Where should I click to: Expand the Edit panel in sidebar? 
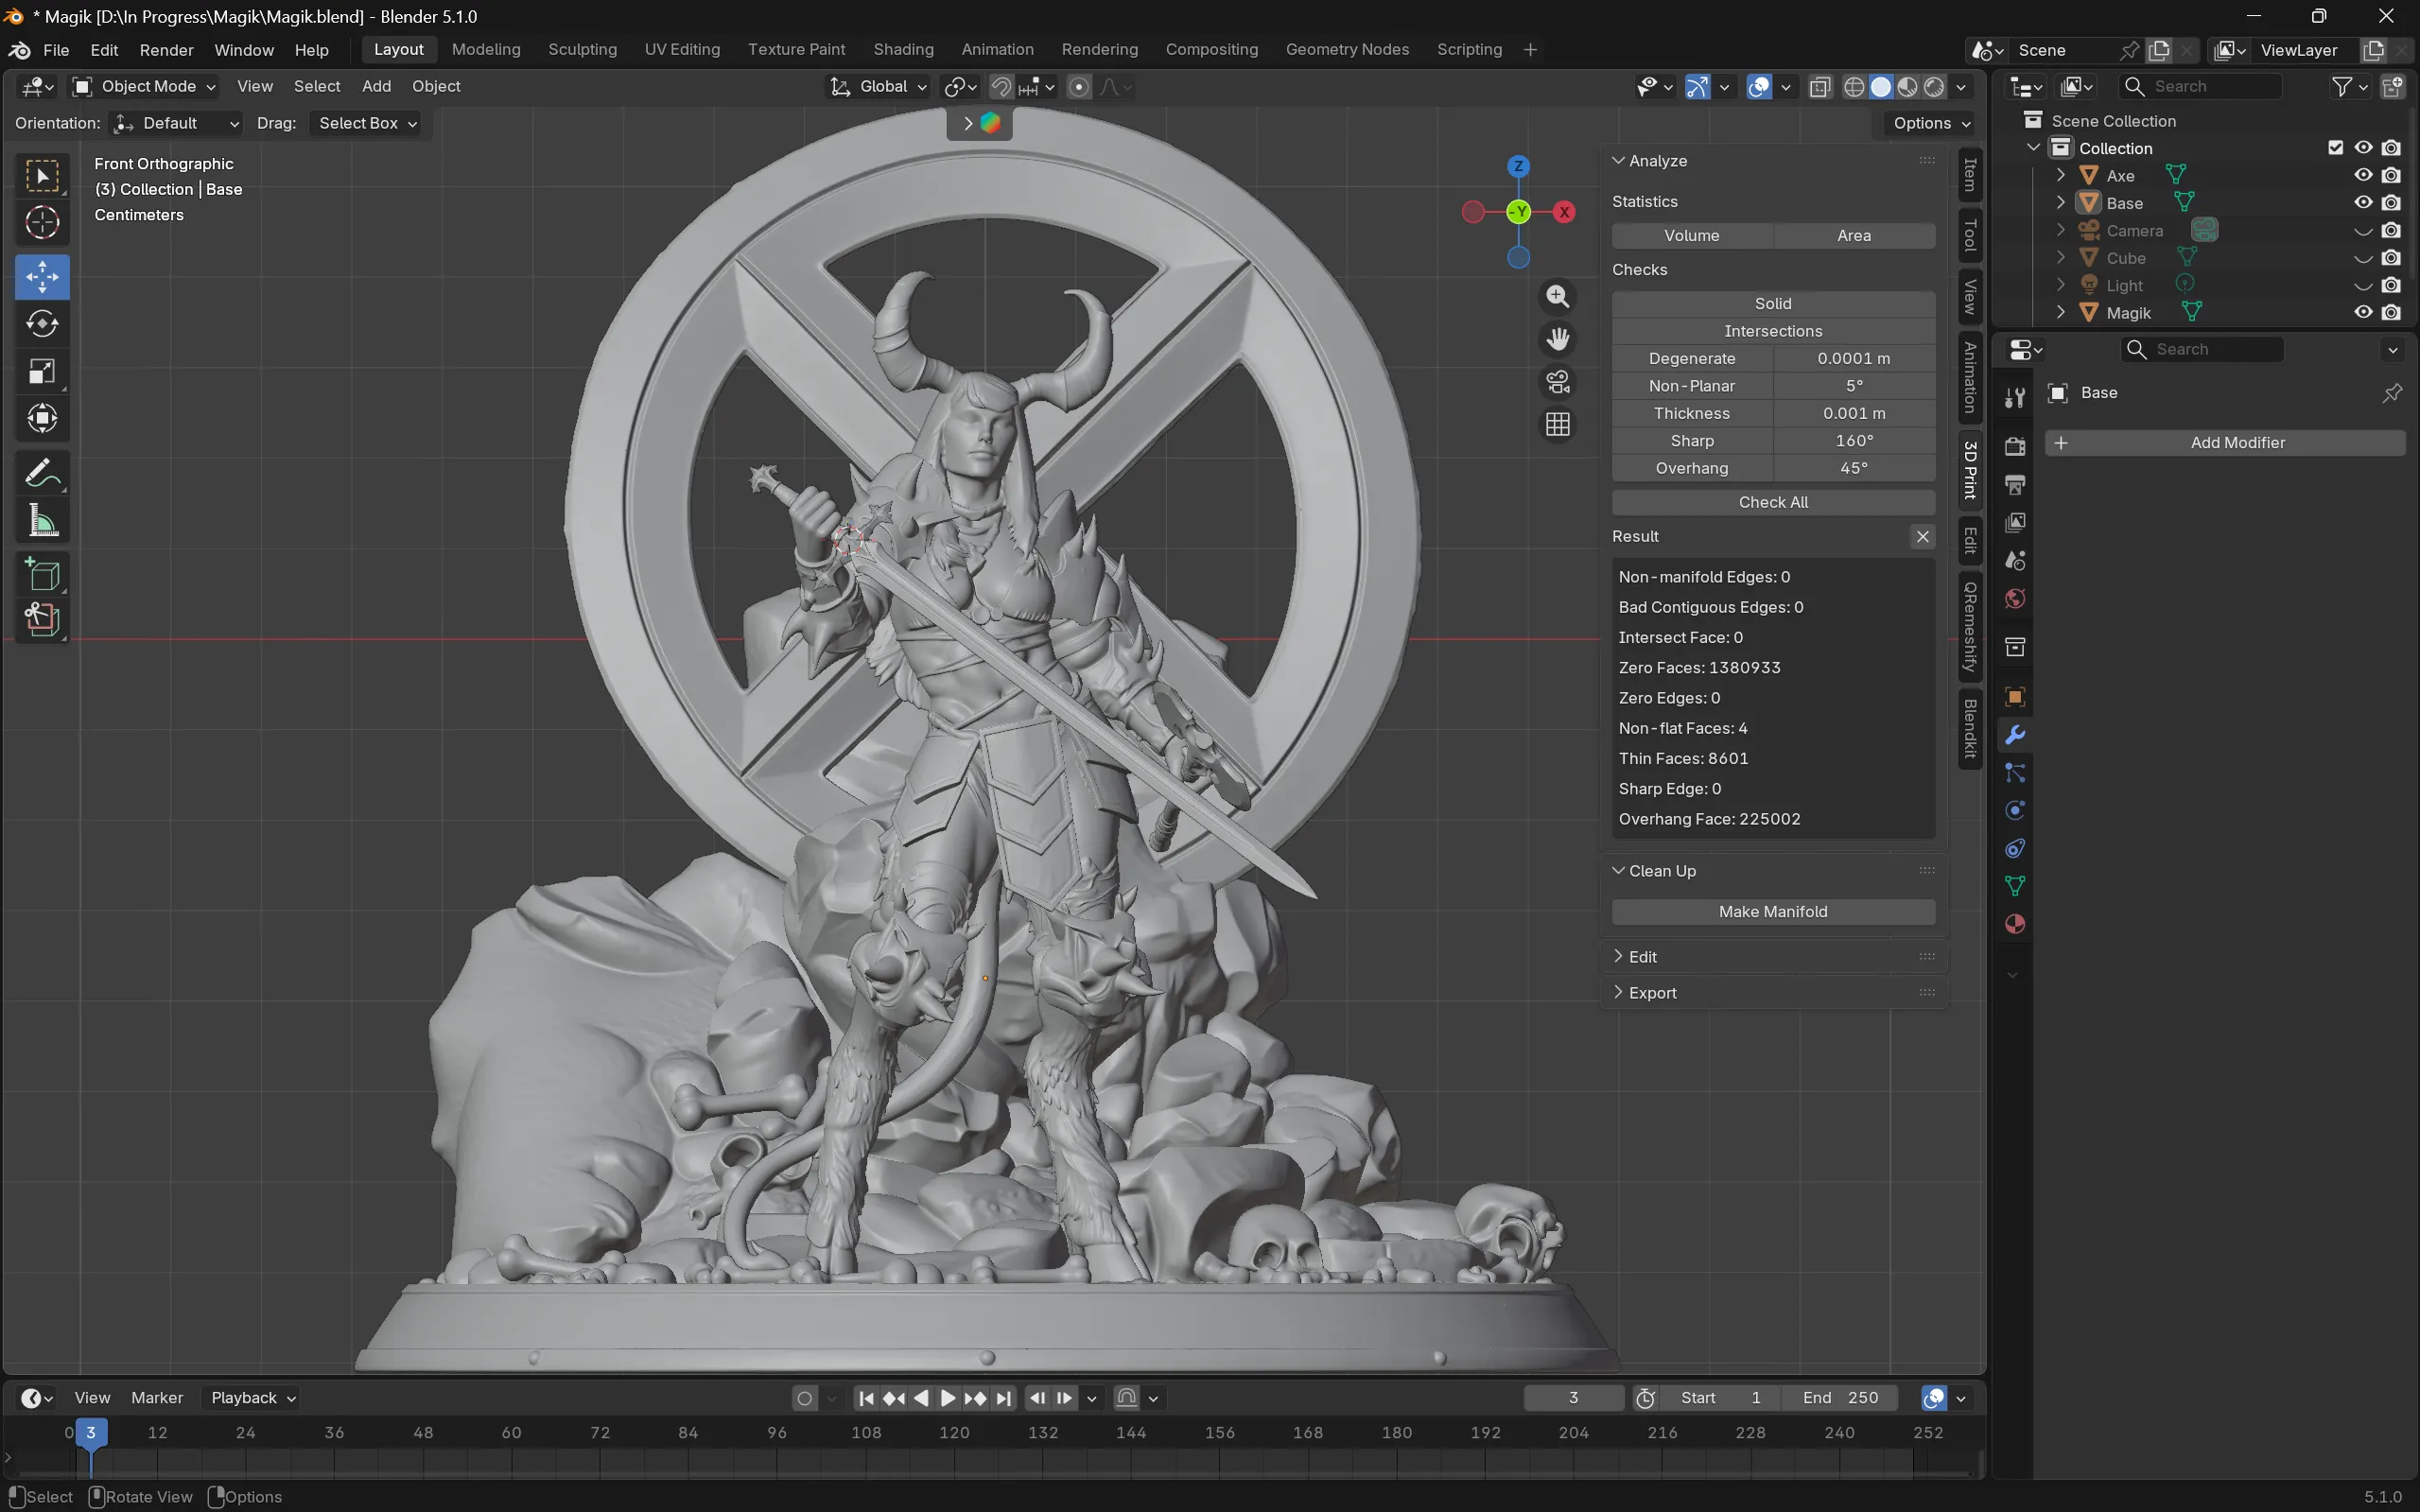[1635, 957]
